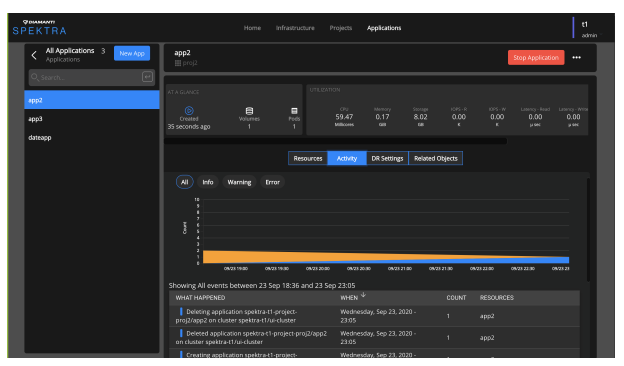Click the WHAT HAPPENED column header
The image size is (624, 366).
coord(200,298)
